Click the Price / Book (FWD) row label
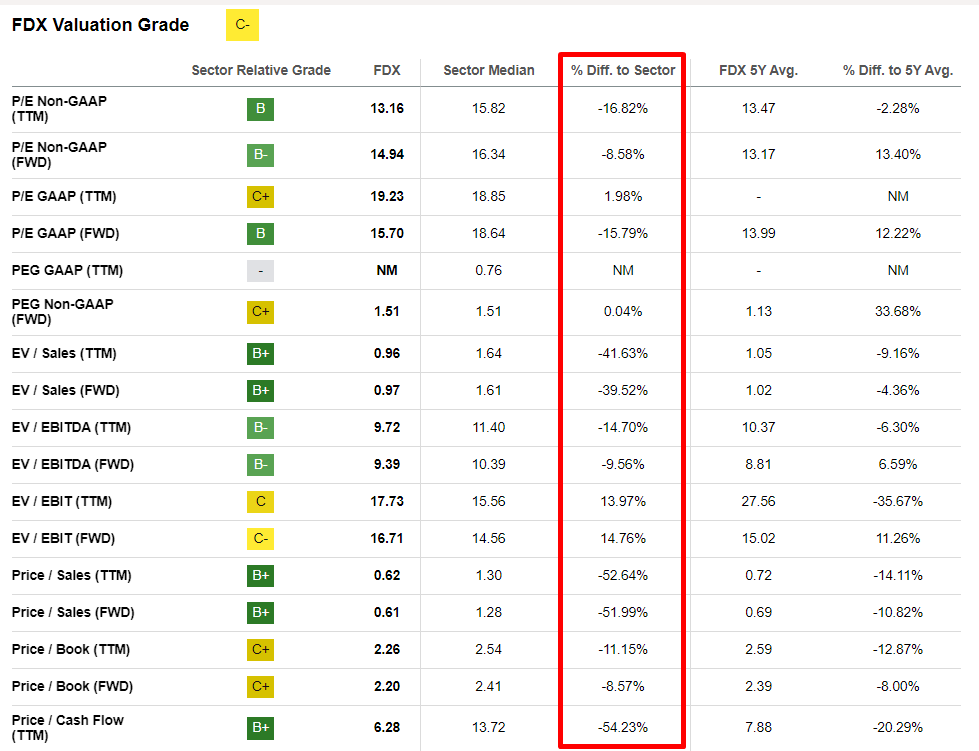 72,687
